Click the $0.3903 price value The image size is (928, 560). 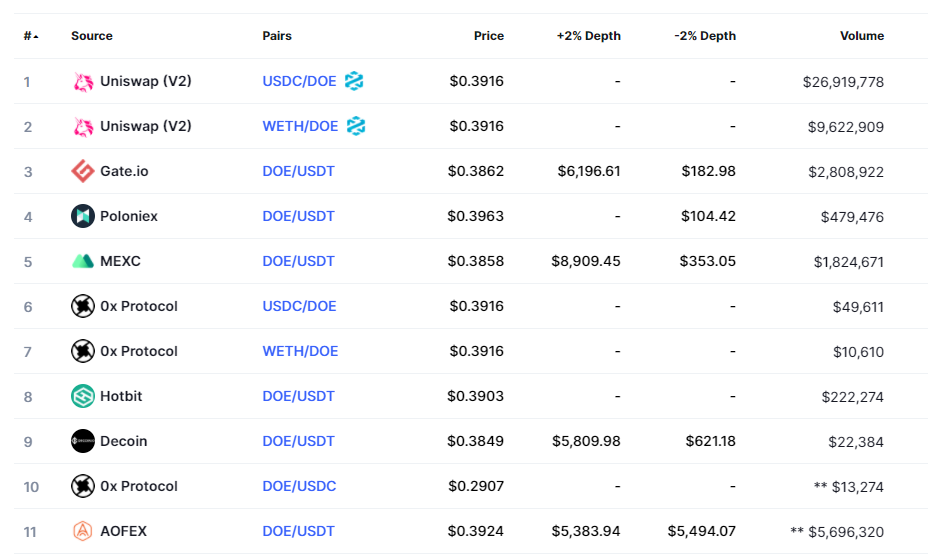pos(476,396)
